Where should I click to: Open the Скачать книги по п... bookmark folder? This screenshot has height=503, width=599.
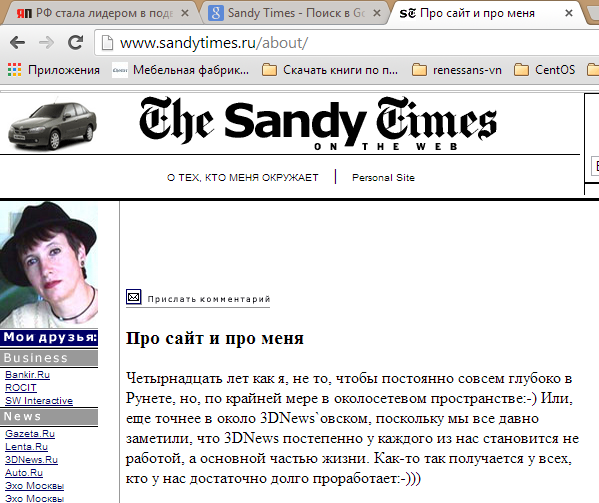(330, 70)
